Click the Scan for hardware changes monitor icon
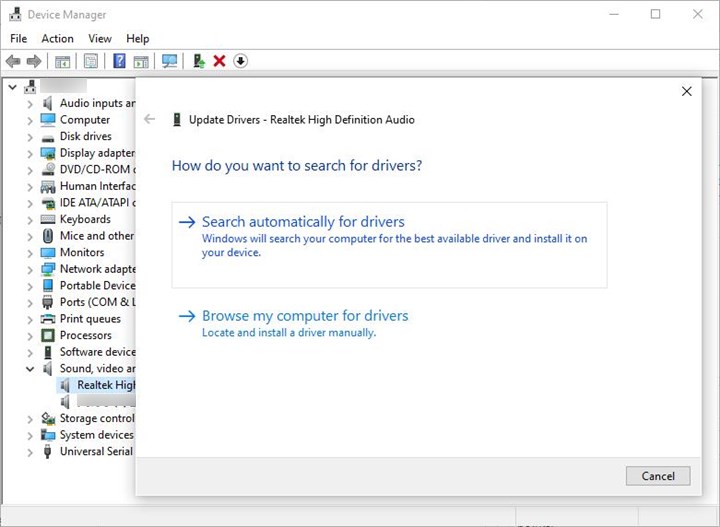720x527 pixels. (169, 61)
